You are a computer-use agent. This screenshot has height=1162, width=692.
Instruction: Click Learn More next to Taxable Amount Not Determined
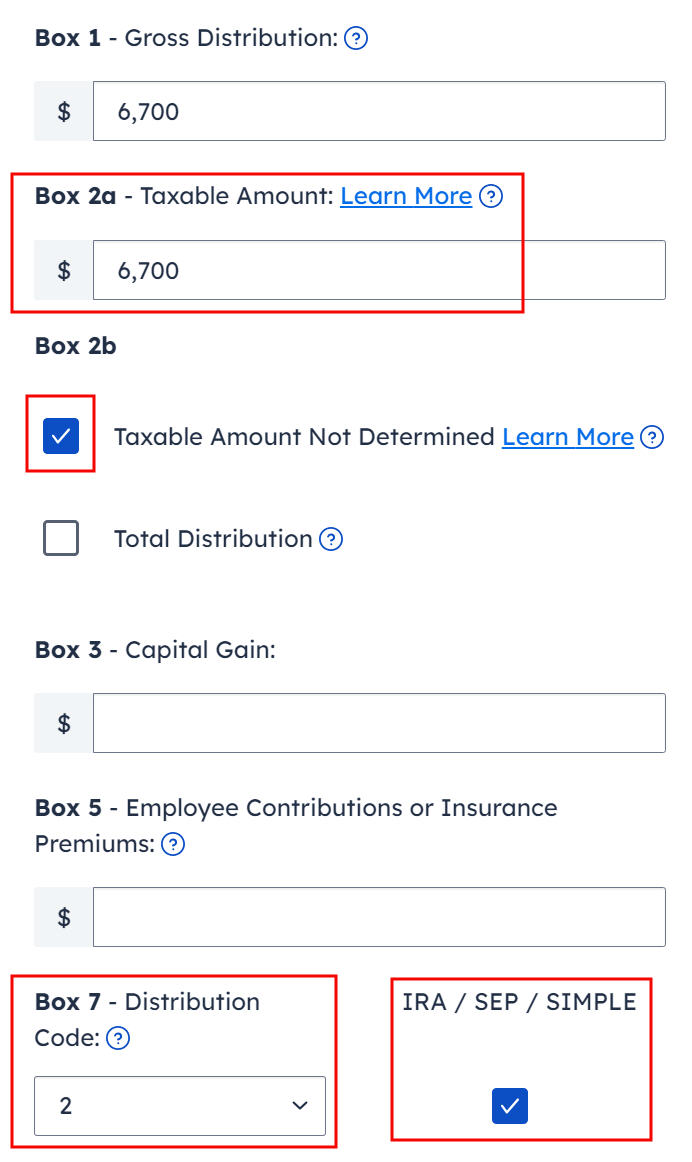(567, 437)
